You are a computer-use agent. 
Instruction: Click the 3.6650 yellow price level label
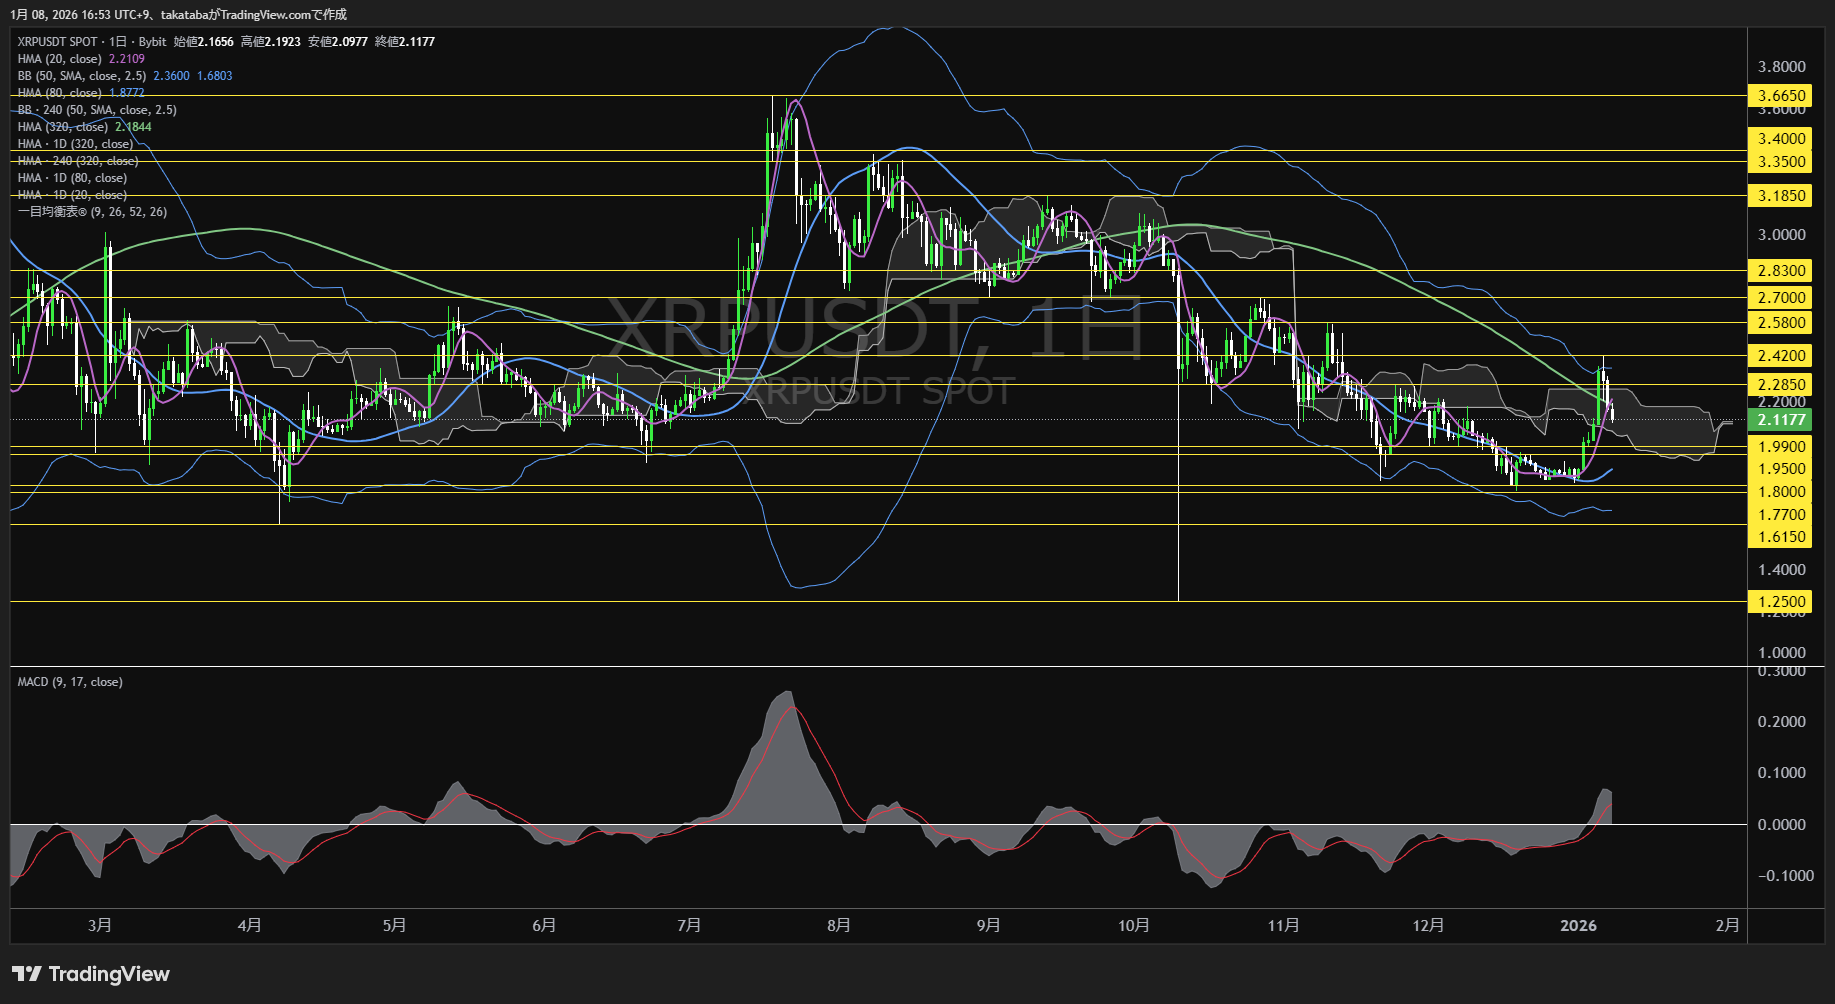point(1781,96)
